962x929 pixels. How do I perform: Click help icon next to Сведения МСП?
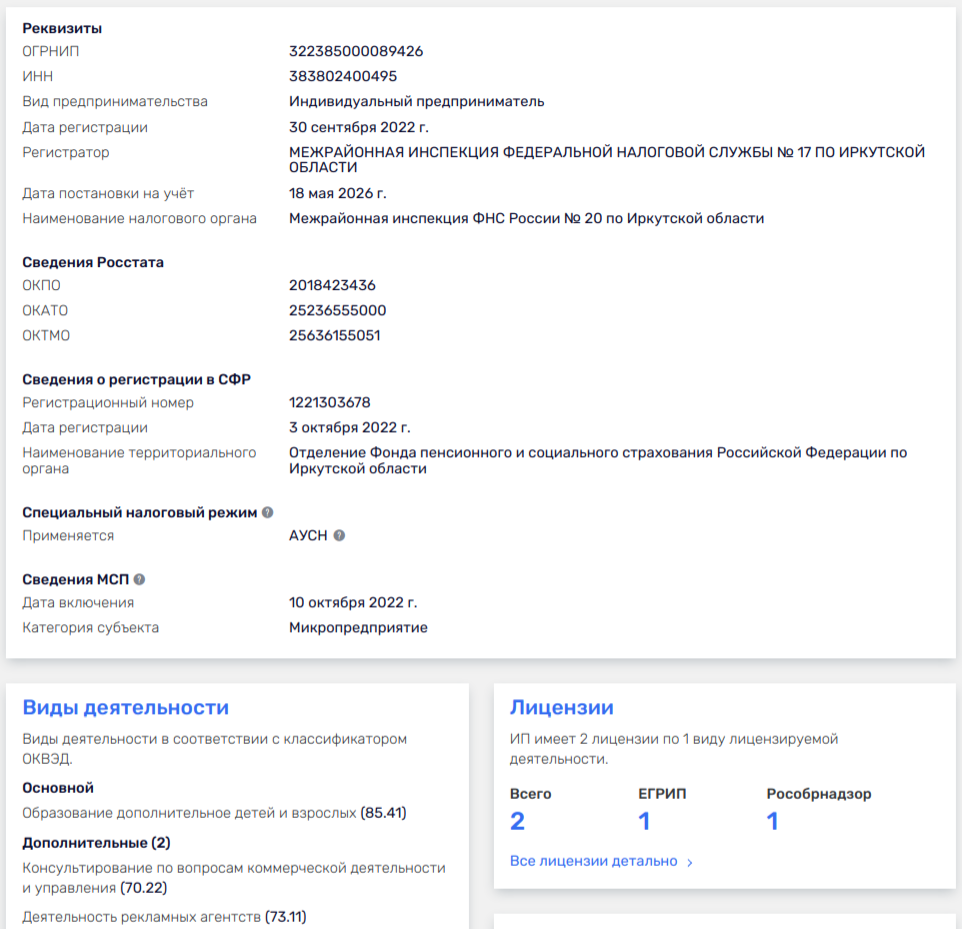pyautogui.click(x=139, y=579)
